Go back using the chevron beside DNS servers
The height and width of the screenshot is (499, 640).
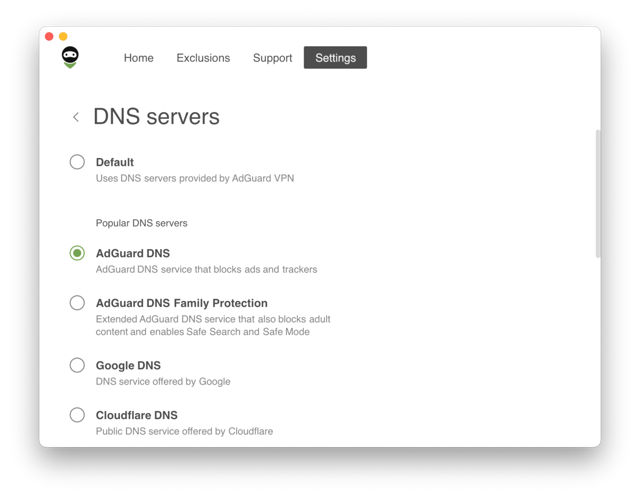(x=76, y=117)
